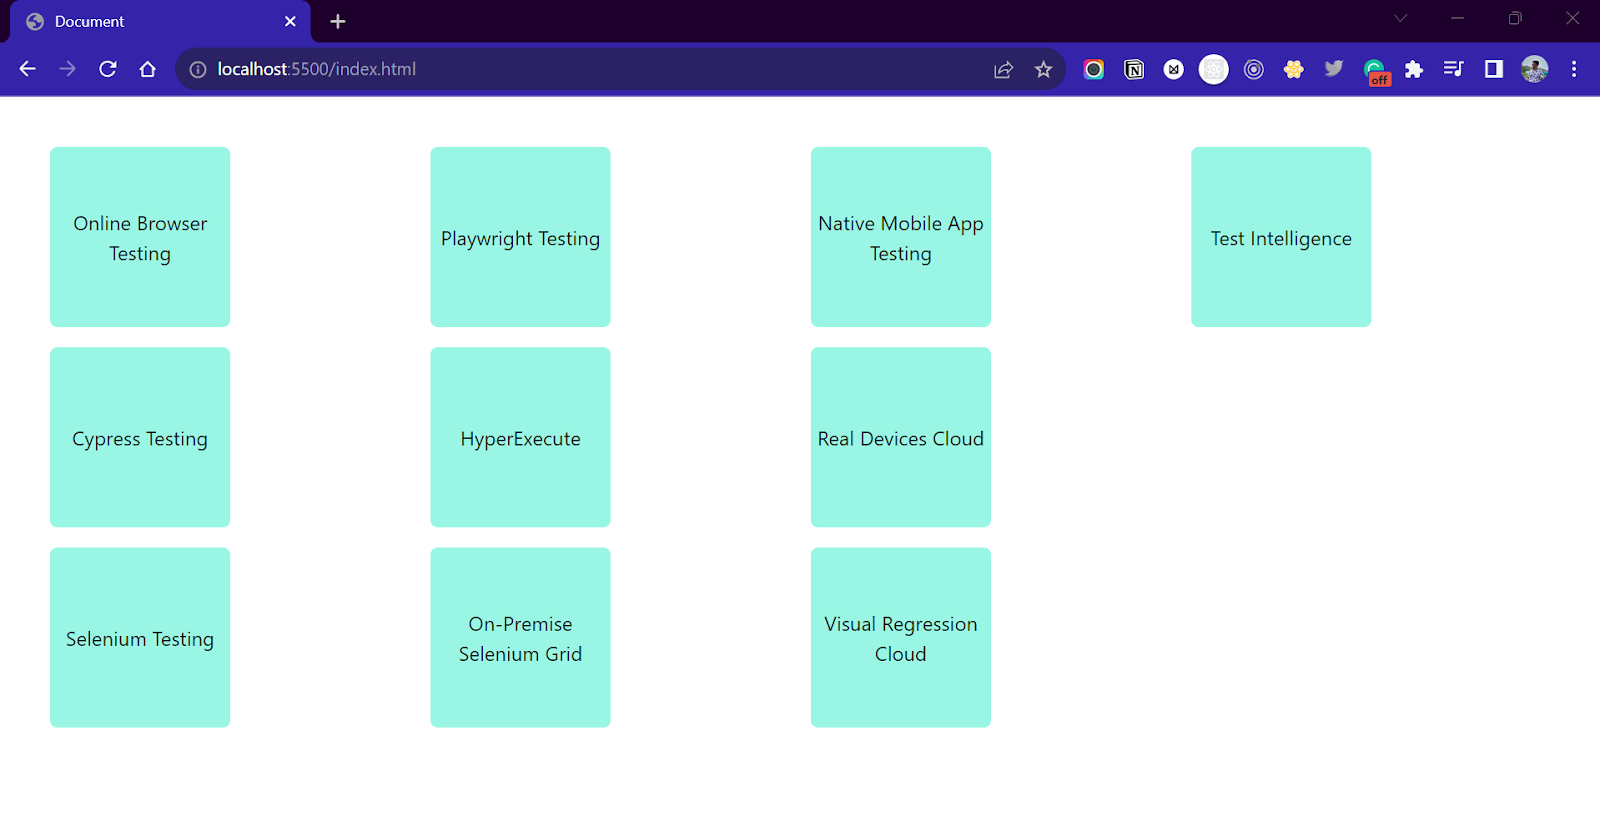This screenshot has width=1600, height=837.
Task: Click the Real Devices Cloud card
Action: (x=901, y=437)
